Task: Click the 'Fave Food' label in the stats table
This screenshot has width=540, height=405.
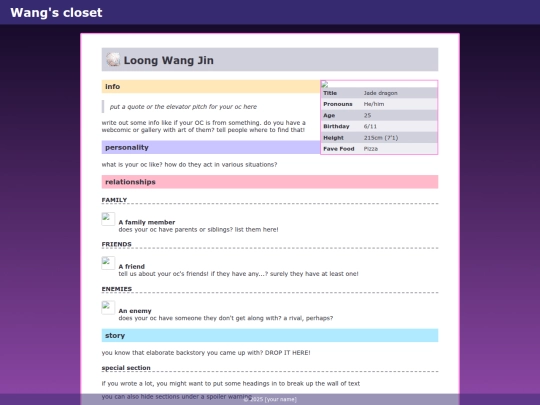Action: point(339,149)
